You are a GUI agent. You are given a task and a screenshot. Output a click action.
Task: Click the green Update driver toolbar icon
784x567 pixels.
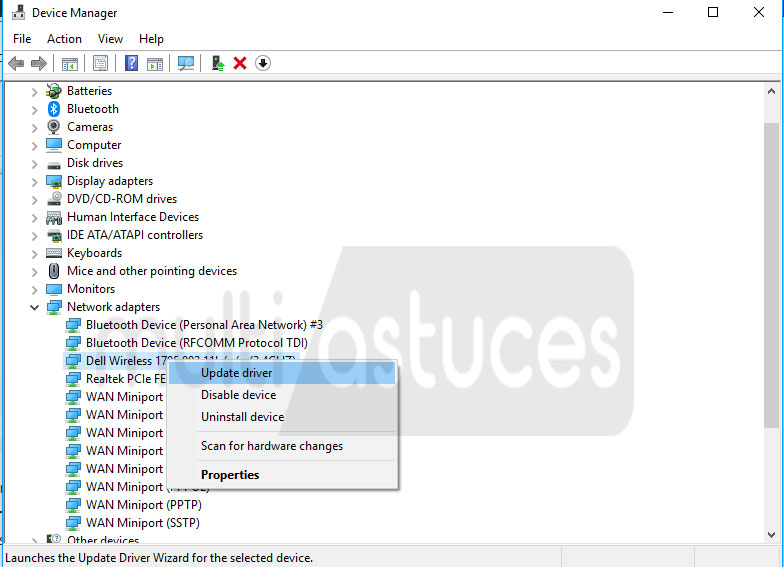[217, 63]
